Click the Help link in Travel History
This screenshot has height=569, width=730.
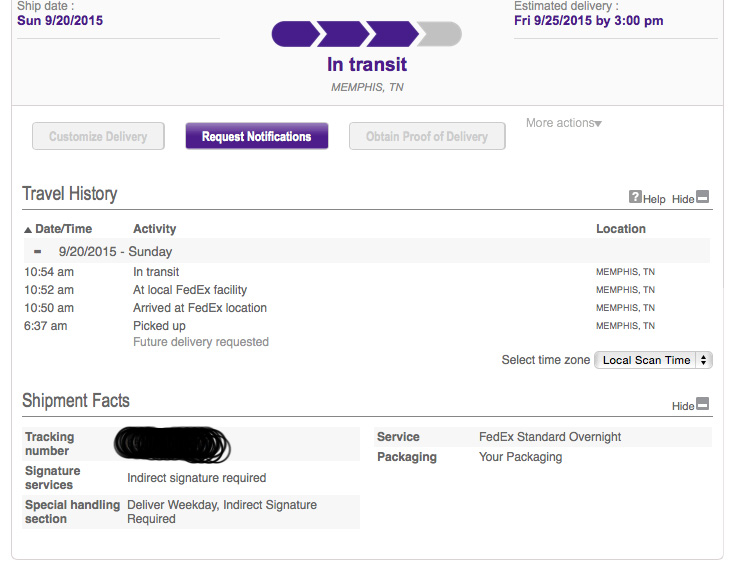tap(654, 199)
